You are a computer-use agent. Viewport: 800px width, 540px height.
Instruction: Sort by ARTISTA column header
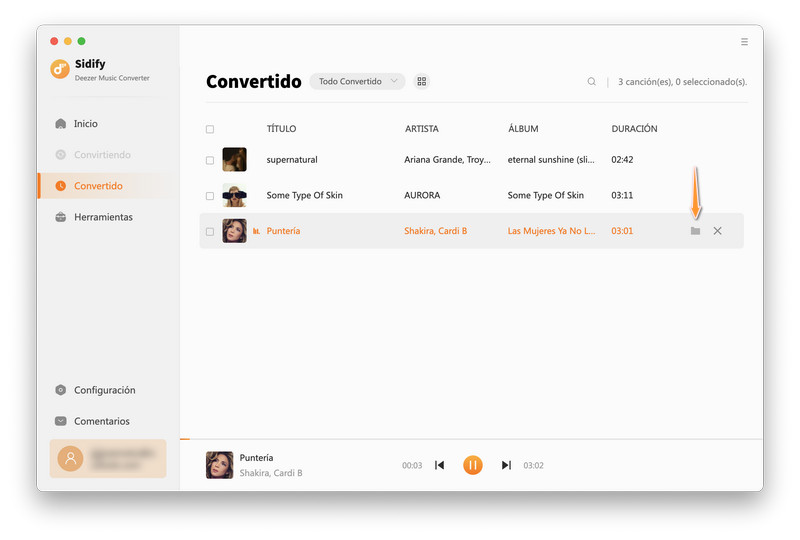(x=421, y=129)
